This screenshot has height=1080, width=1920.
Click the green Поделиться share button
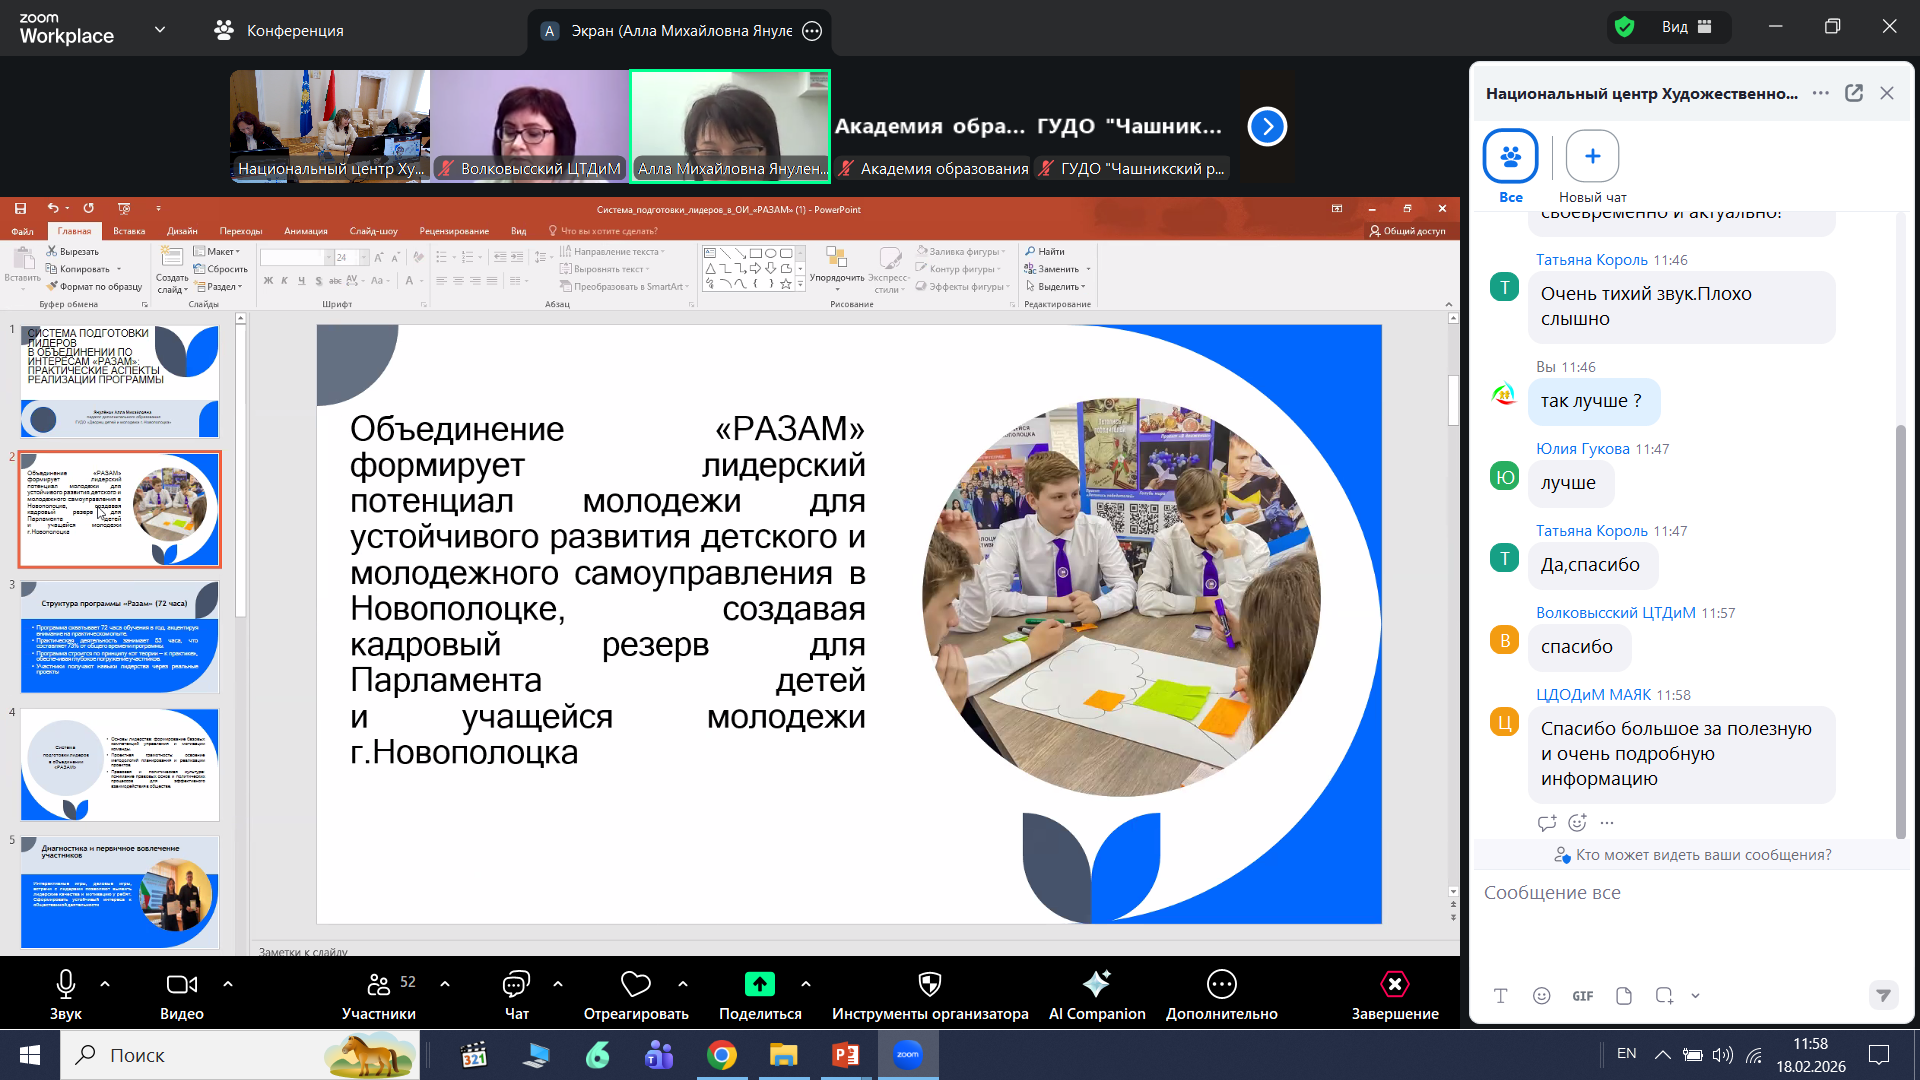760,984
